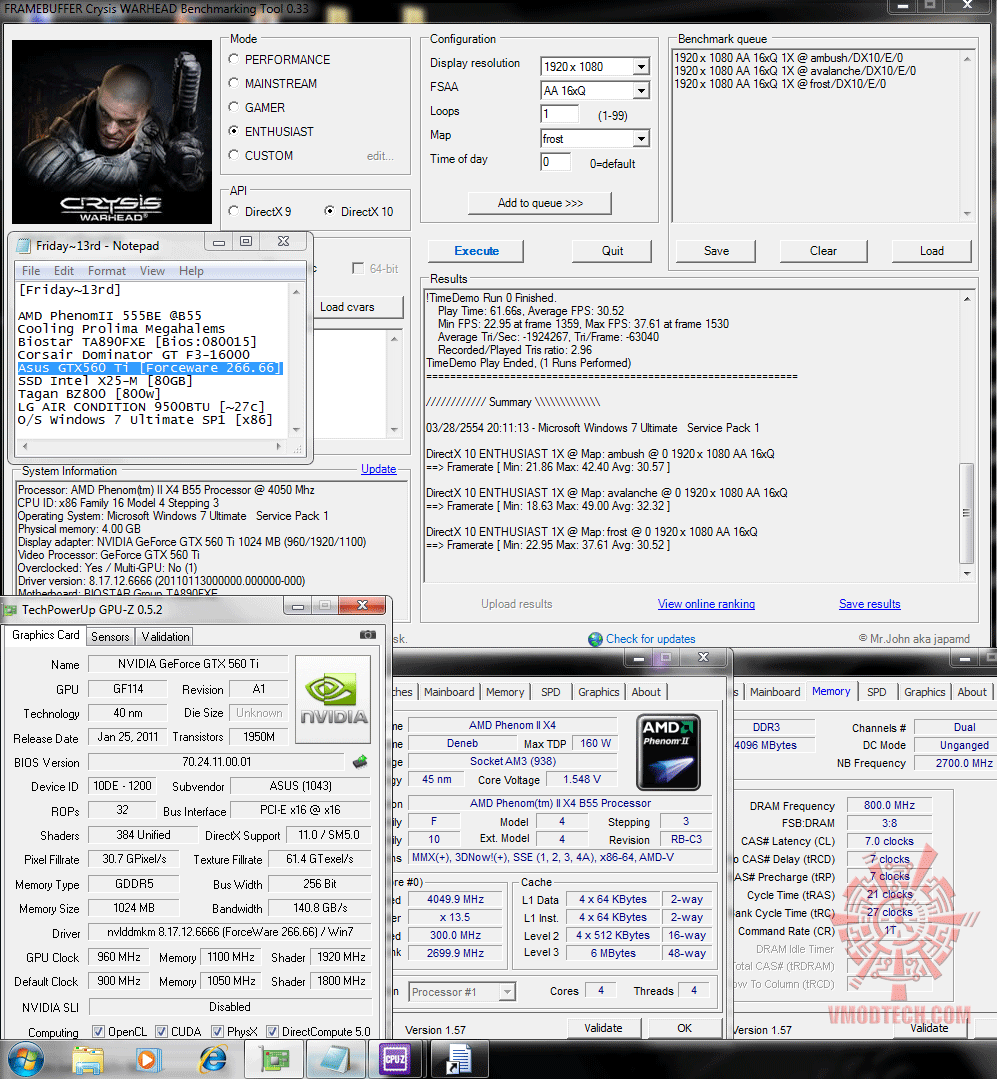
Task: Toggle the 64-bit checkbox
Action: 358,268
